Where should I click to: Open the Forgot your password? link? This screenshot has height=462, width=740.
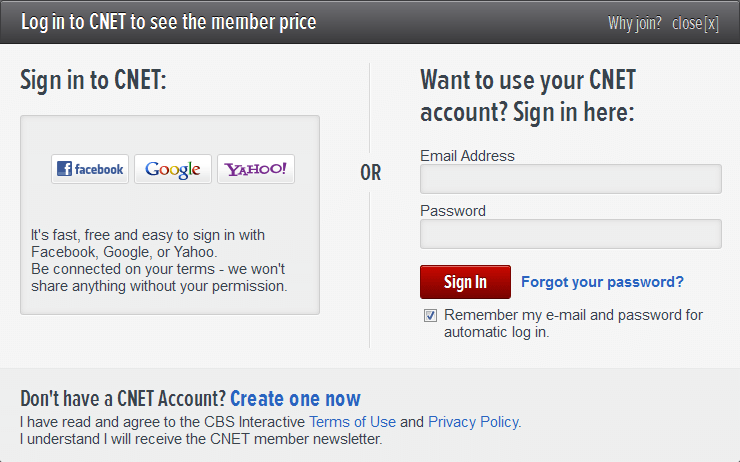[x=602, y=282]
